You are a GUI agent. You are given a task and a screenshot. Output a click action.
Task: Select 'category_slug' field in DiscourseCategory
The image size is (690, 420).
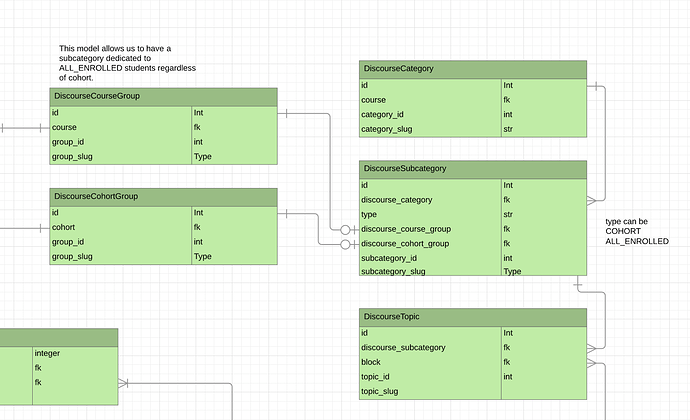tap(387, 129)
